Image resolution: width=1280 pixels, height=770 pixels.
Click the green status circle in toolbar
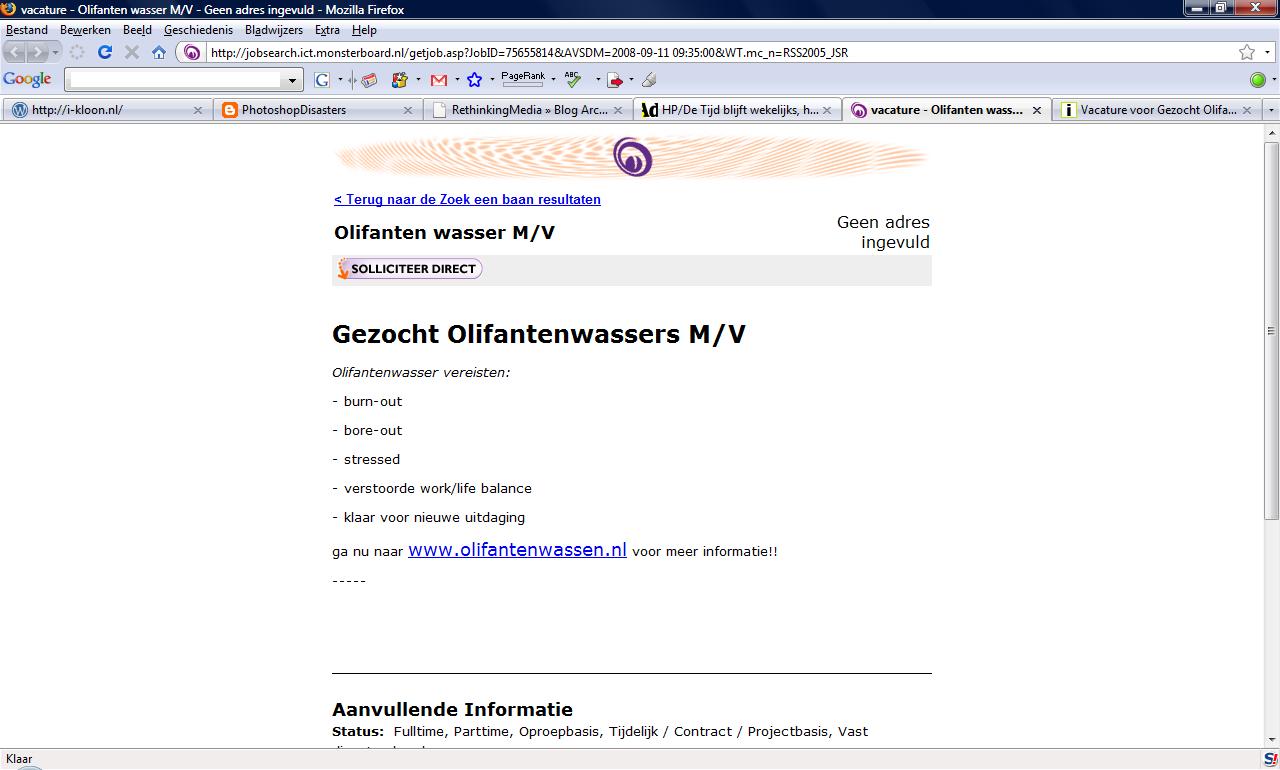(1258, 80)
